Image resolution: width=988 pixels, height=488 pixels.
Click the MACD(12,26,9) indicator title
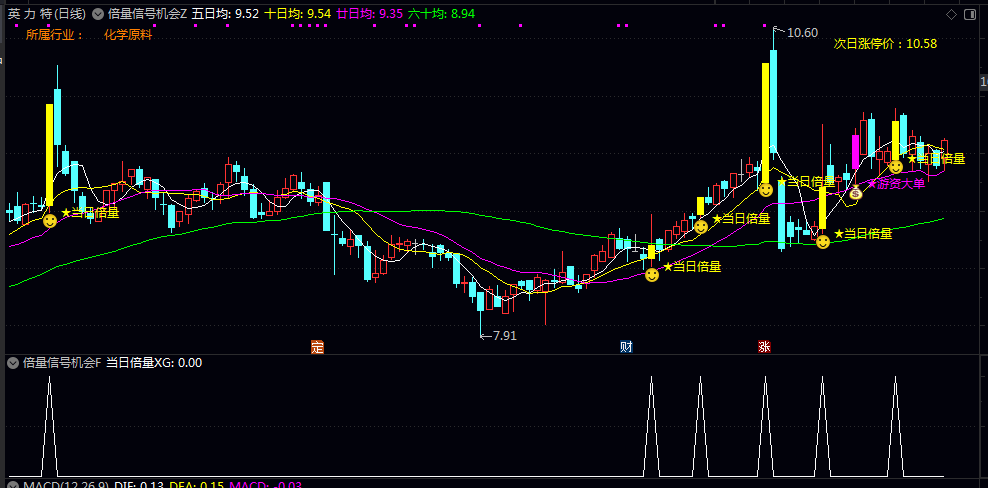[x=66, y=485]
